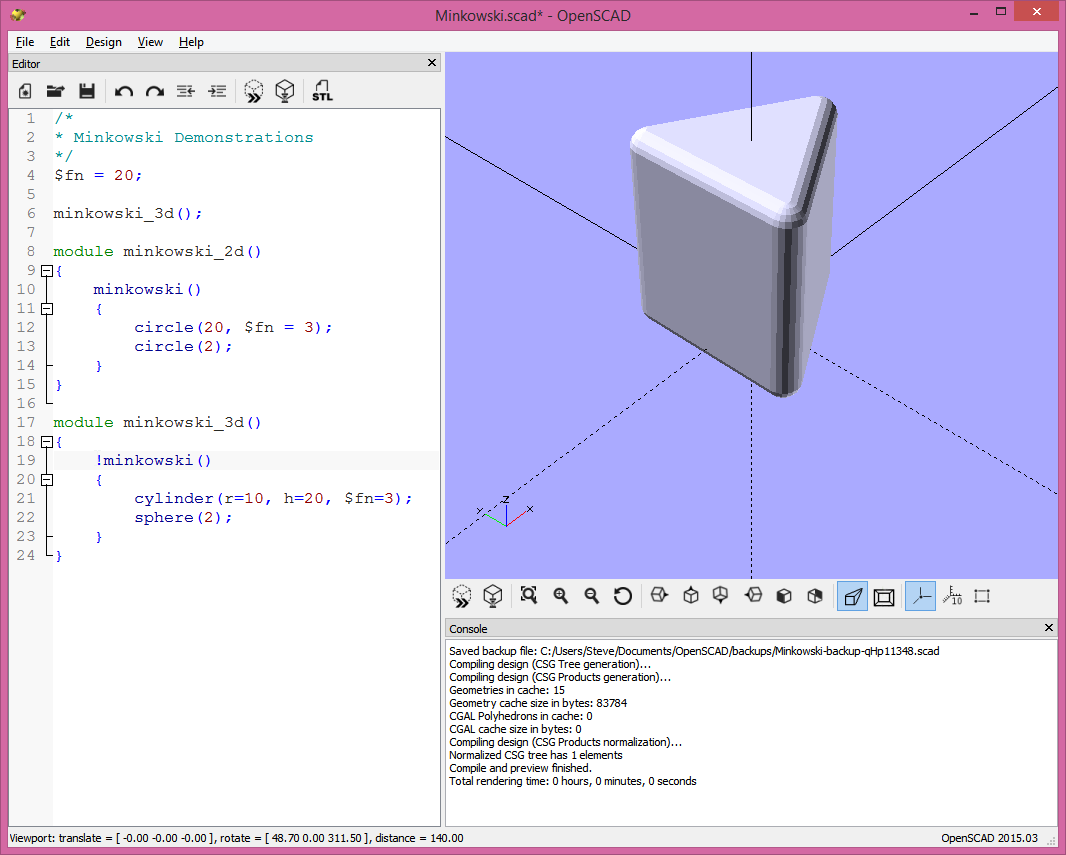Zoom in on the 3D viewport

point(560,596)
